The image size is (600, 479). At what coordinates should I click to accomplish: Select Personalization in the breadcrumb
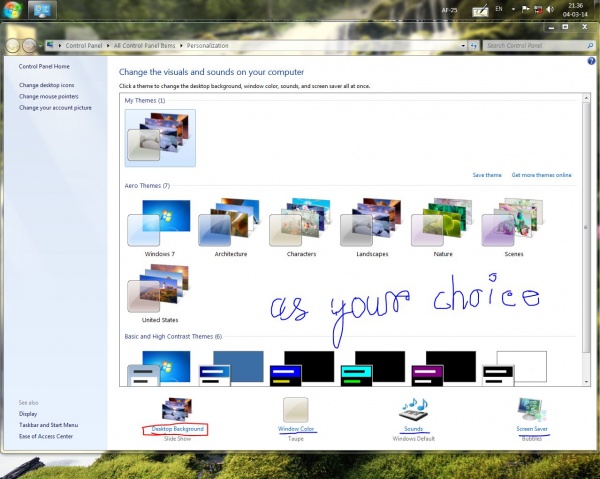click(207, 46)
